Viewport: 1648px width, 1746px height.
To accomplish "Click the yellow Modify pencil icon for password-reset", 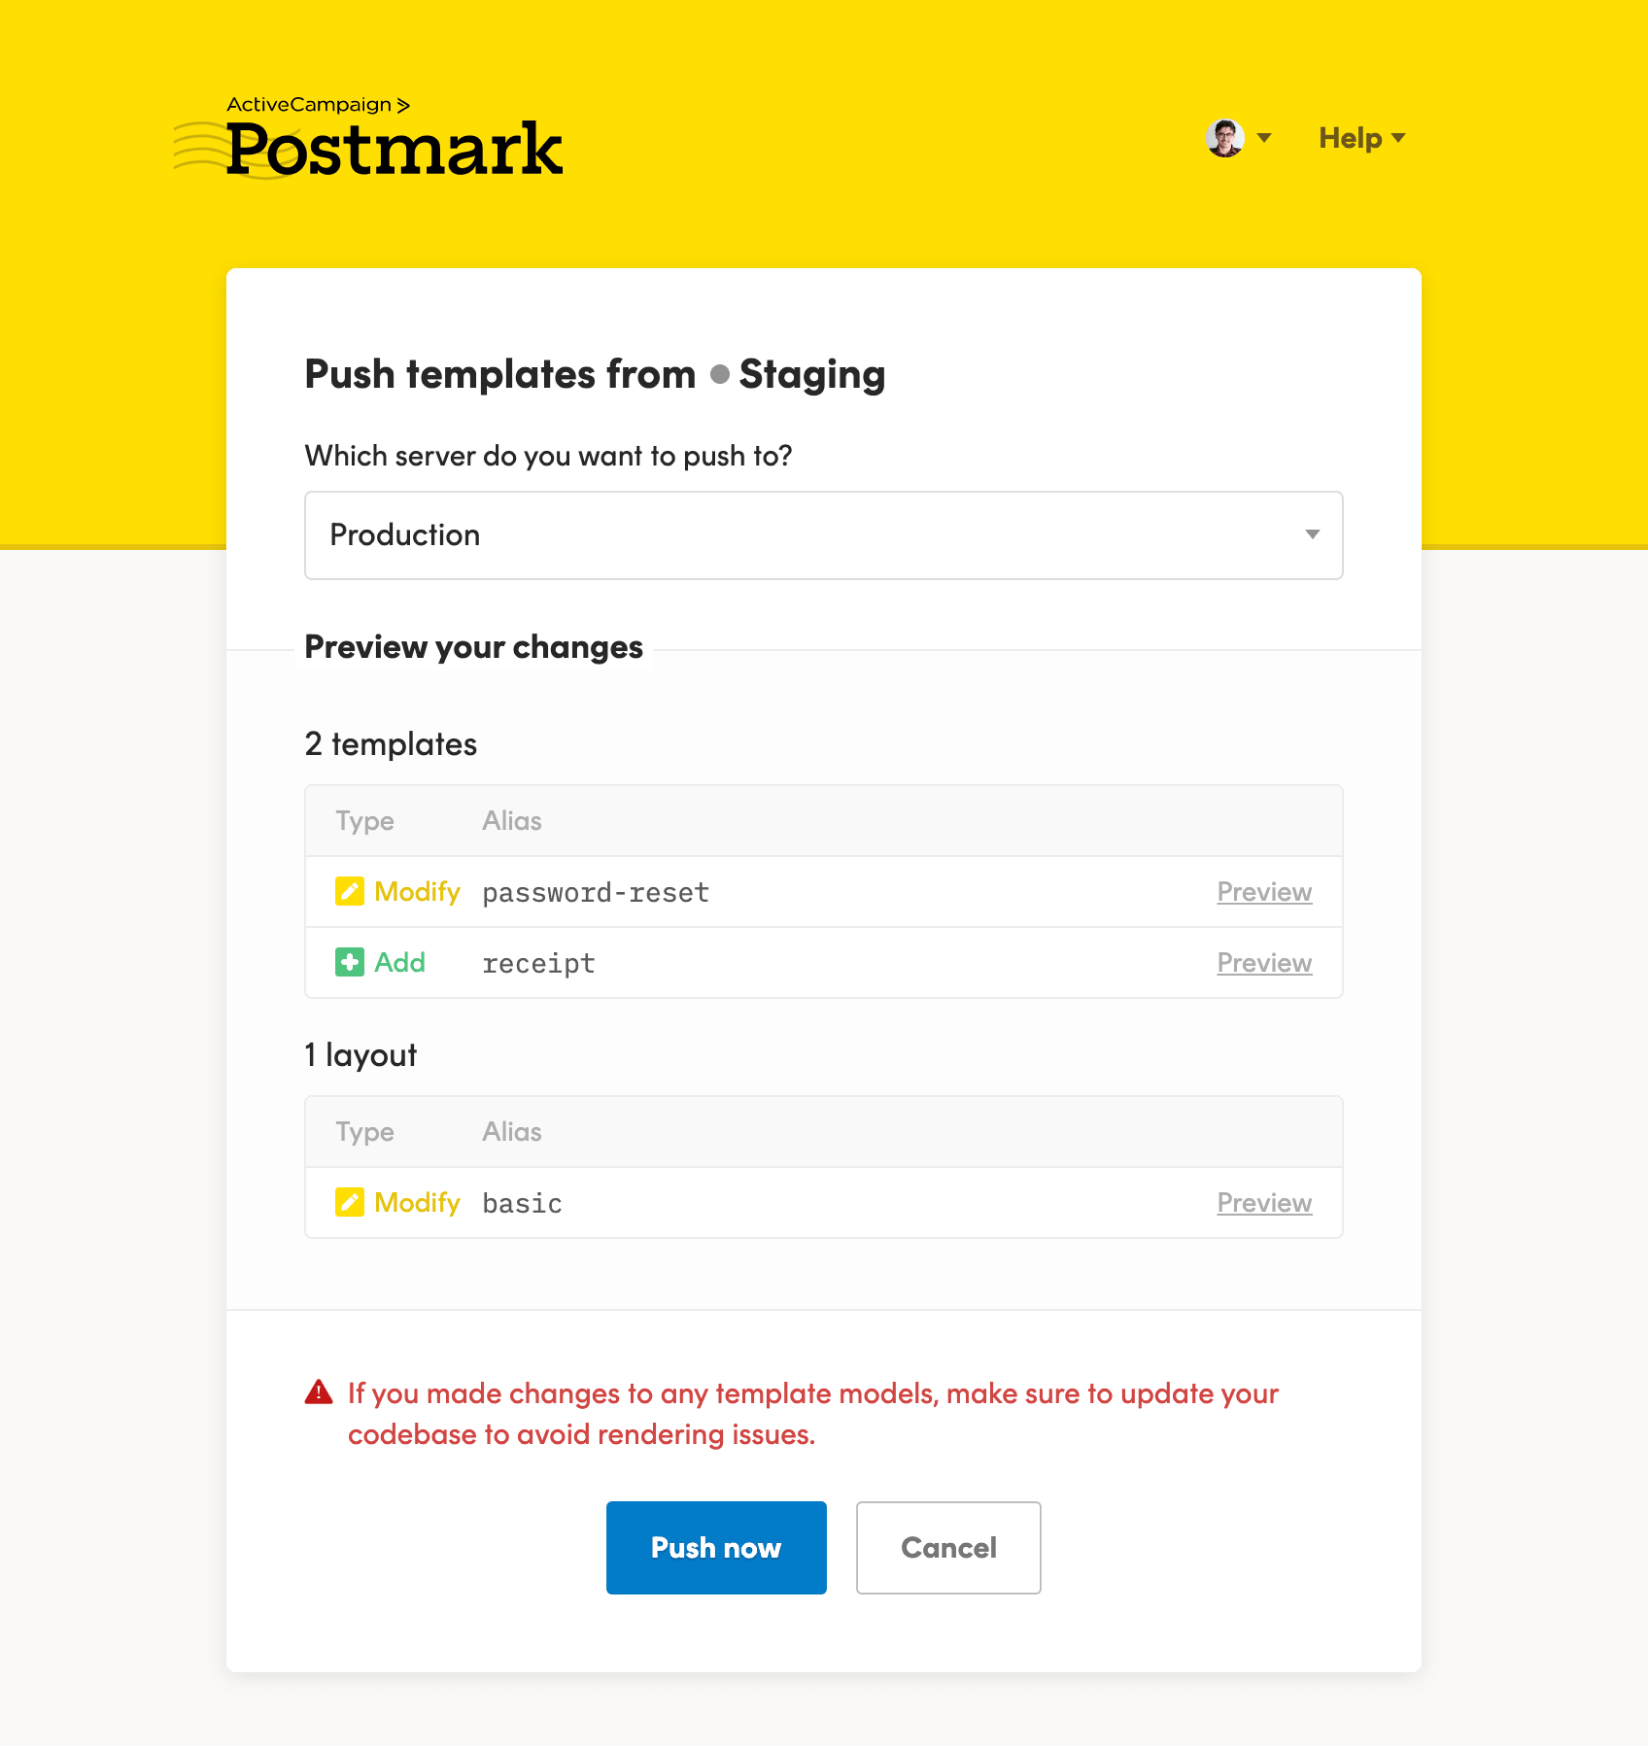I will (350, 891).
